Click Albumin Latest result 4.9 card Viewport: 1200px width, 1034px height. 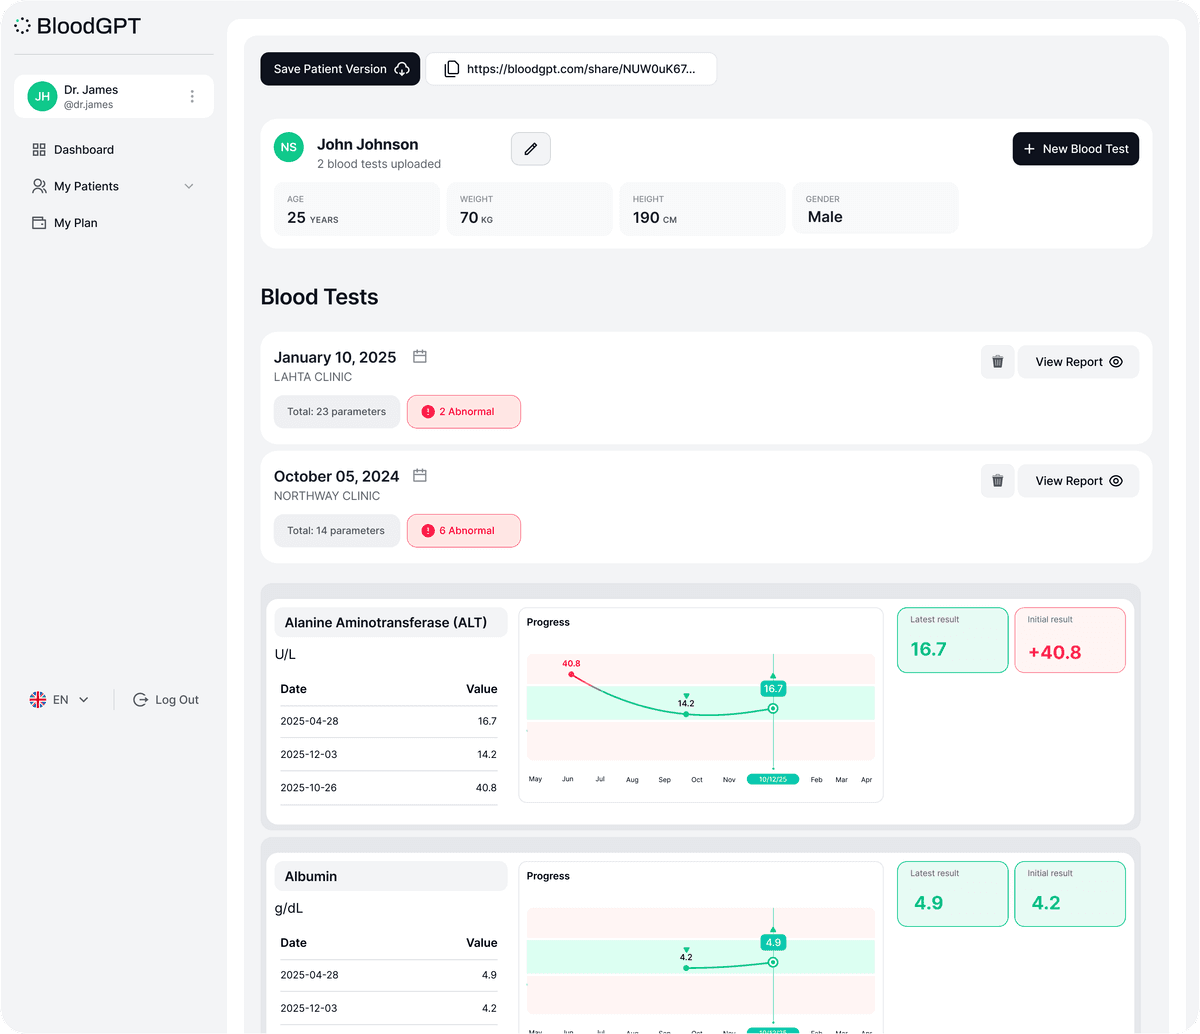point(953,894)
